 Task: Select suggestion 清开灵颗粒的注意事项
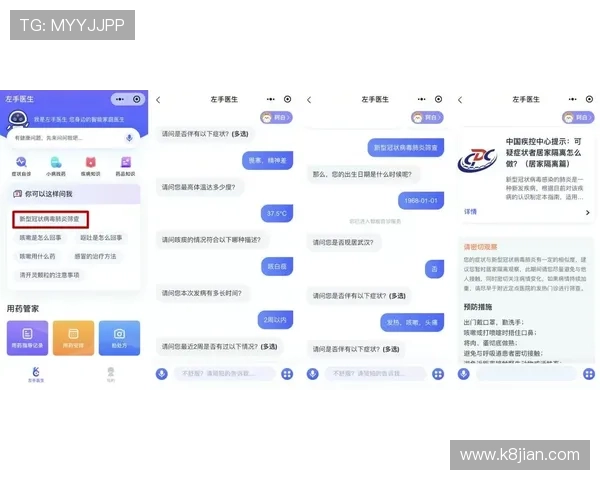click(49, 275)
